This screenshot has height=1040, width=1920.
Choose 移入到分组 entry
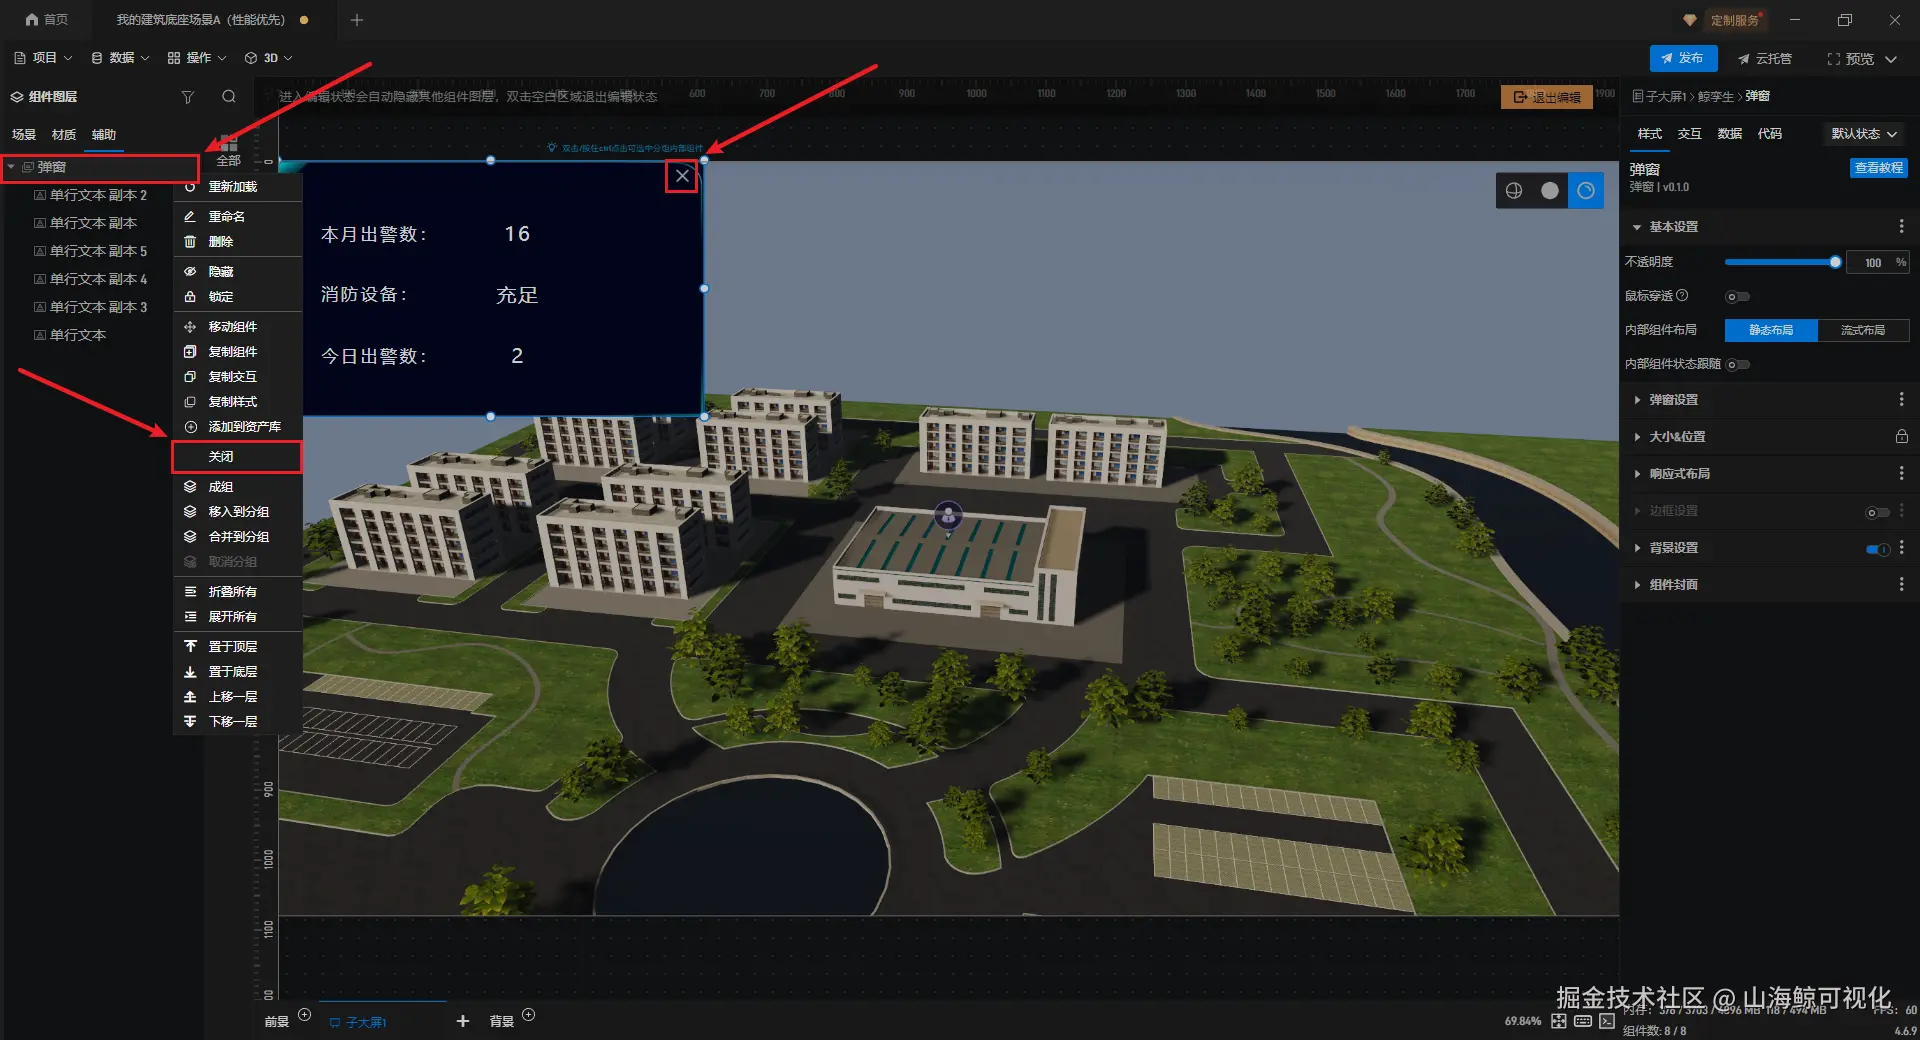(x=238, y=512)
